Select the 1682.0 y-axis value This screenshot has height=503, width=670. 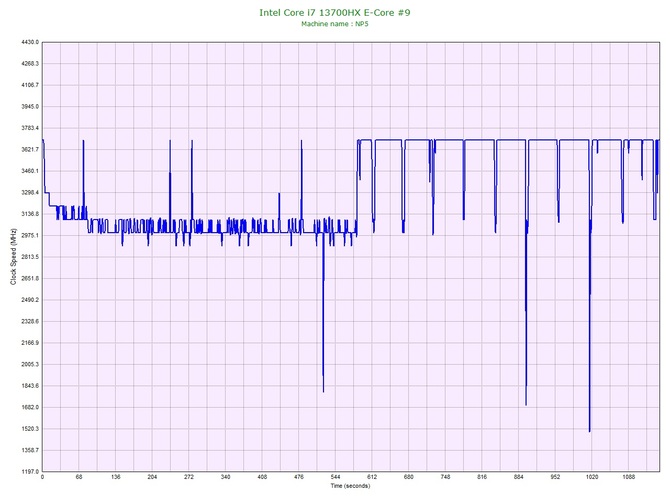click(x=30, y=407)
